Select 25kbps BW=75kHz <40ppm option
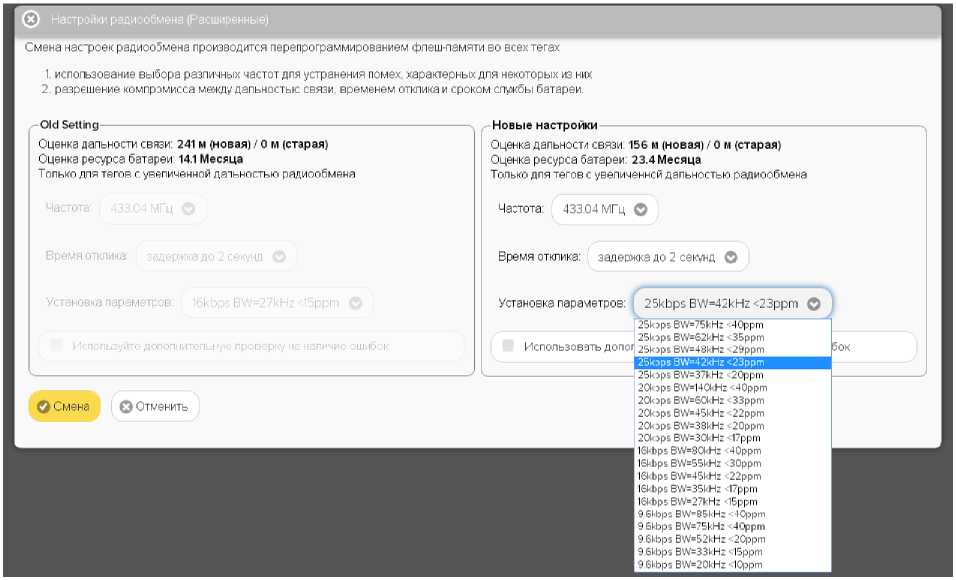This screenshot has height=580, width=956. click(x=733, y=324)
